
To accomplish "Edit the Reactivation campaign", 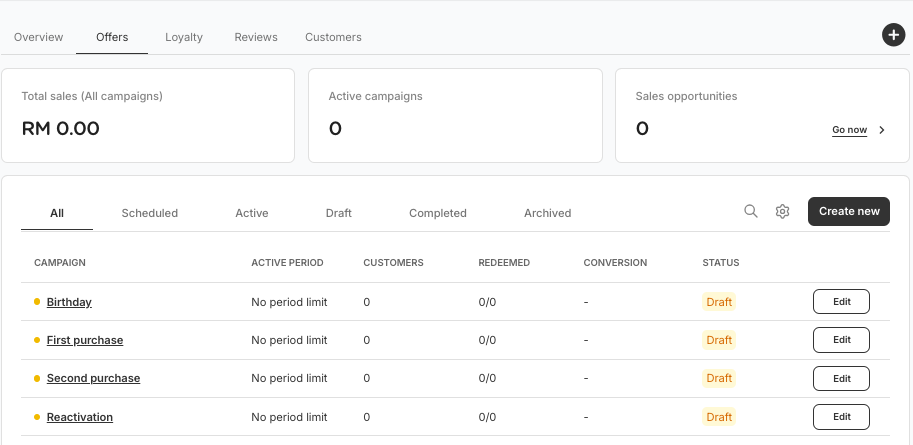I will coord(841,417).
